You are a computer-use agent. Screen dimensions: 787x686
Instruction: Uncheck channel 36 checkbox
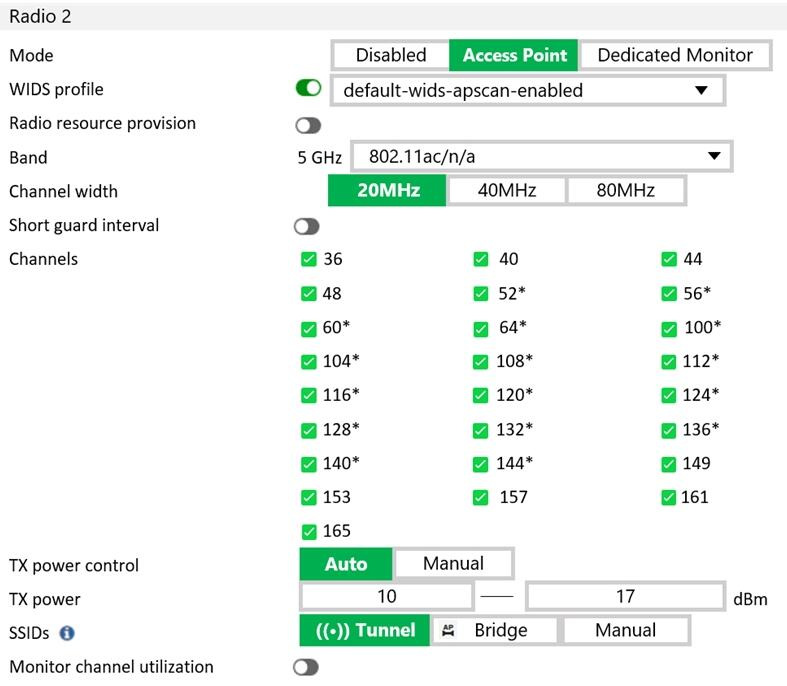pos(308,260)
